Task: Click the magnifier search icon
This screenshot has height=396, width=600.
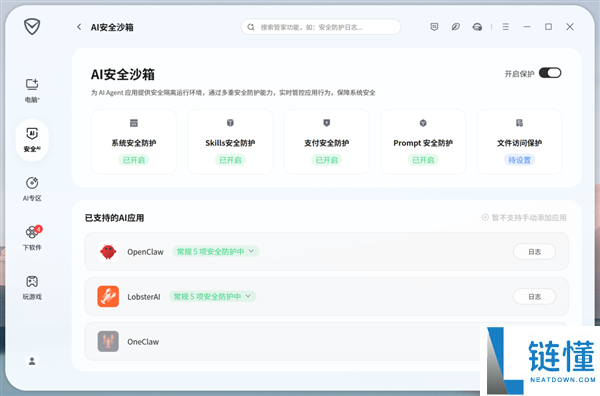Action: 251,27
